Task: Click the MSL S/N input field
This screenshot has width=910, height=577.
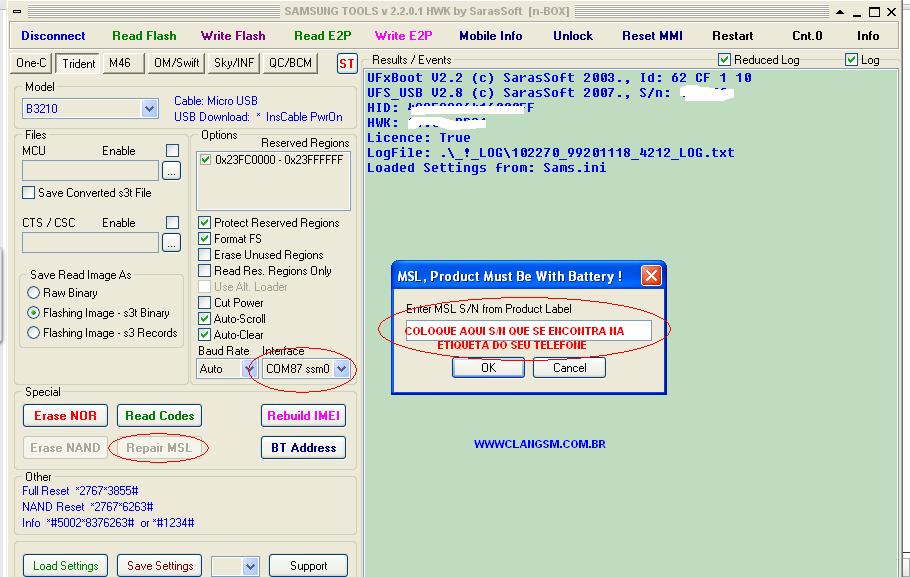Action: 528,330
